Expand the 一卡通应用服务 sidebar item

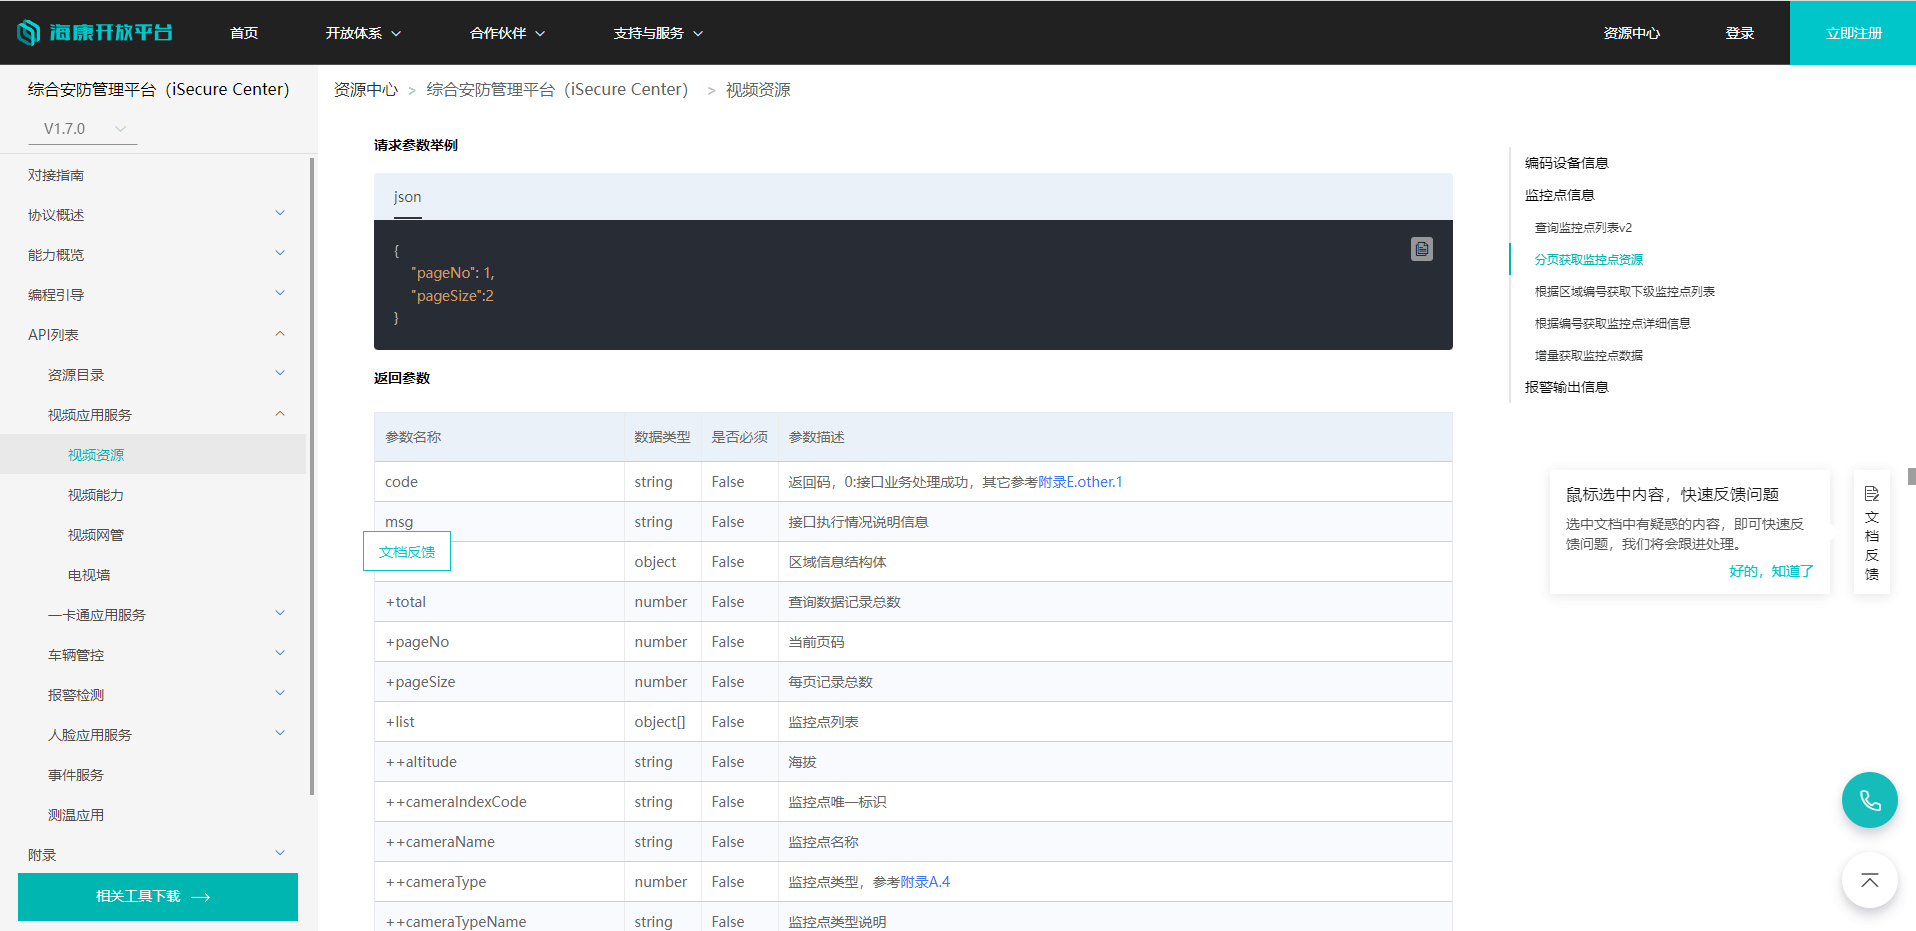[x=280, y=614]
